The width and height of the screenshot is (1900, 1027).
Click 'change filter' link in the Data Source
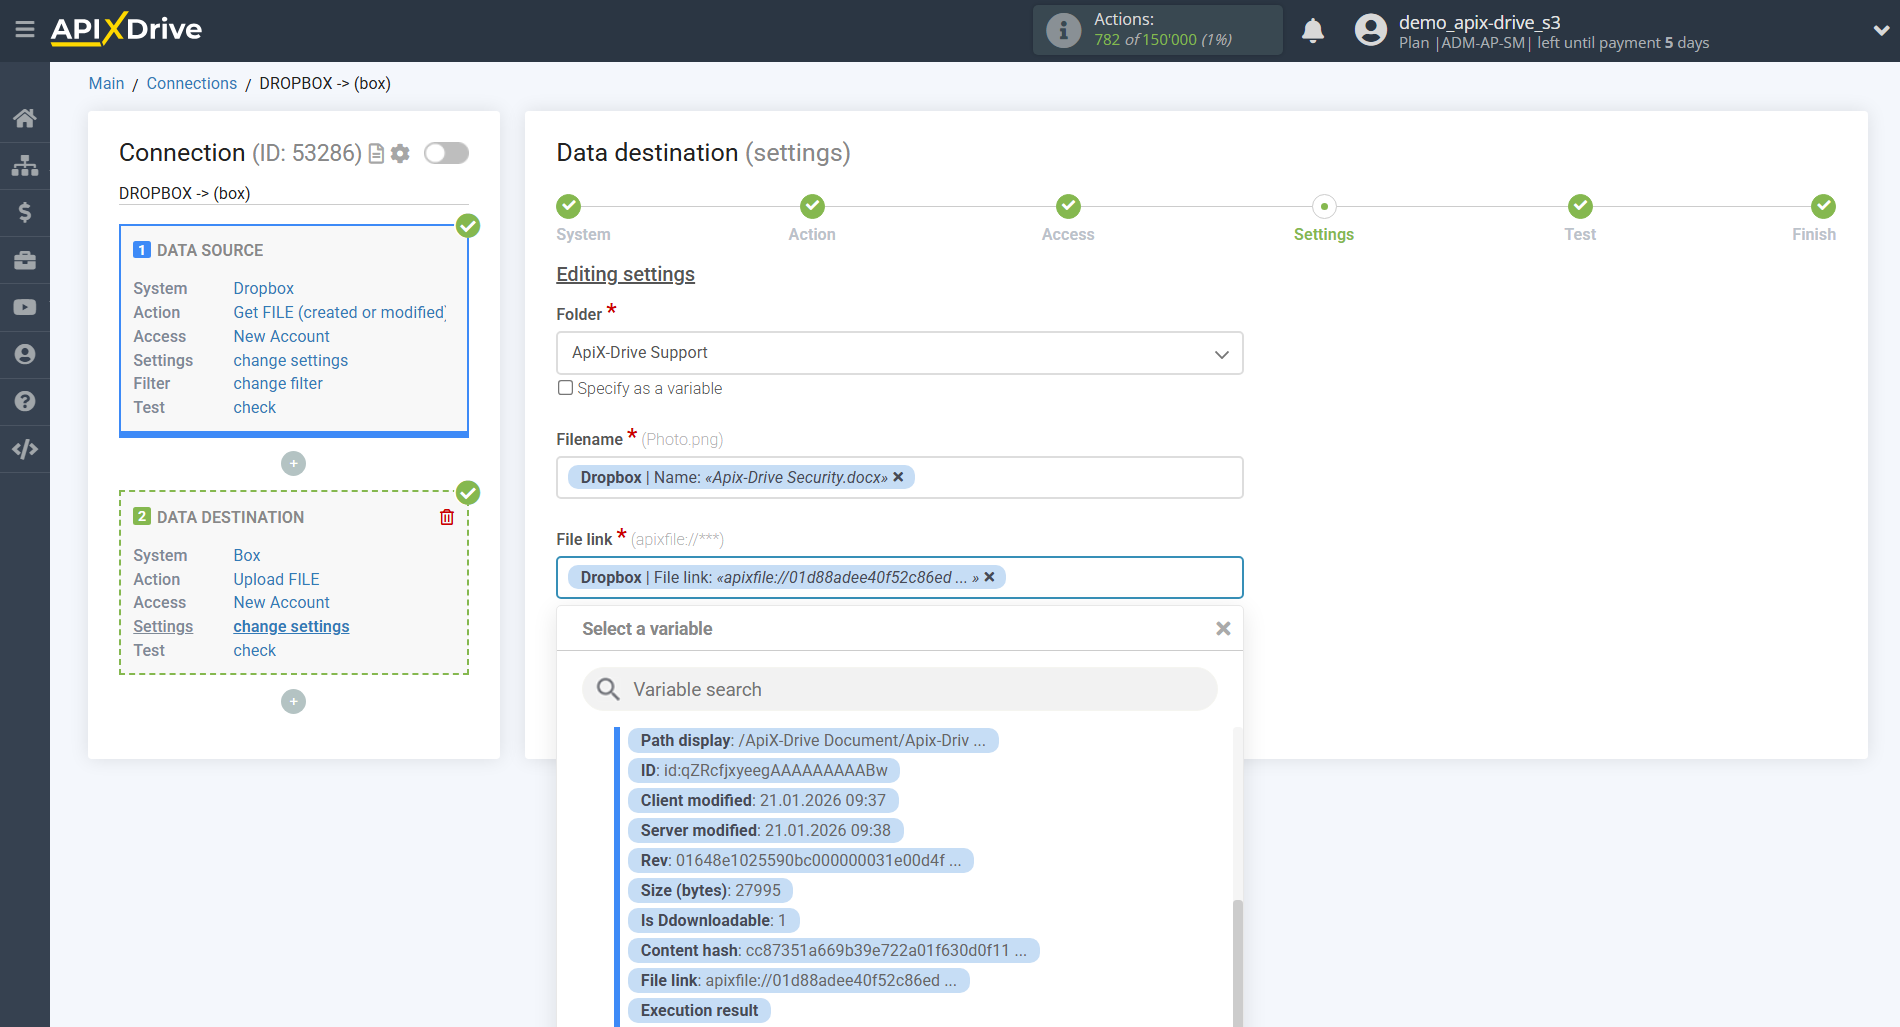tap(278, 383)
